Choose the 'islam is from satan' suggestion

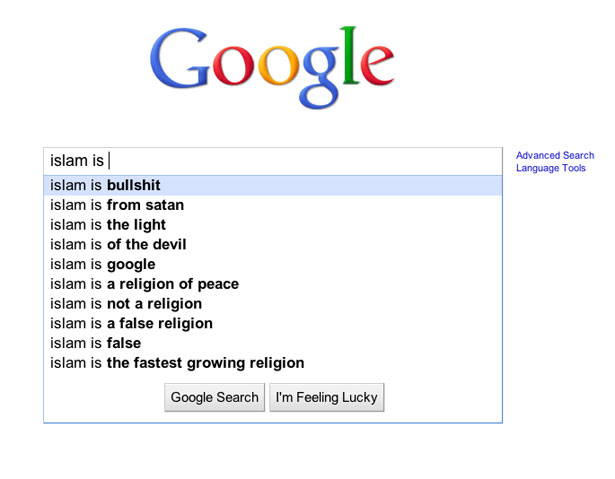click(117, 205)
